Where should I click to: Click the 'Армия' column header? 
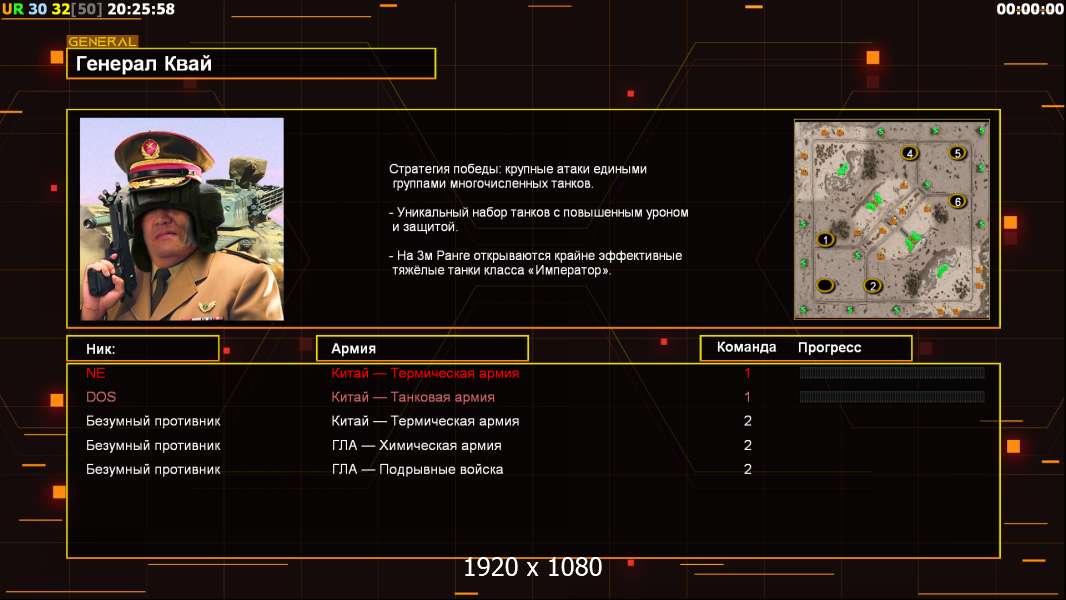pos(422,349)
